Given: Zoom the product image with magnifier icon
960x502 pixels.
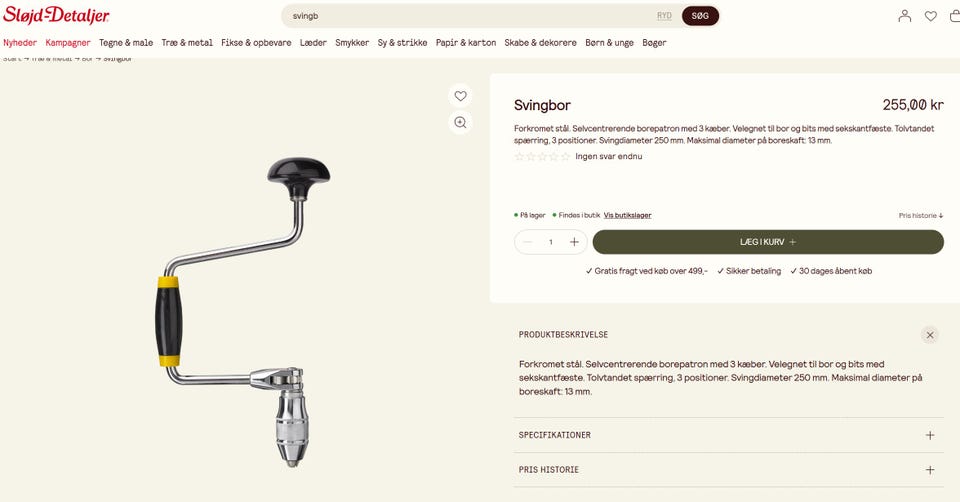Looking at the screenshot, I should point(460,122).
